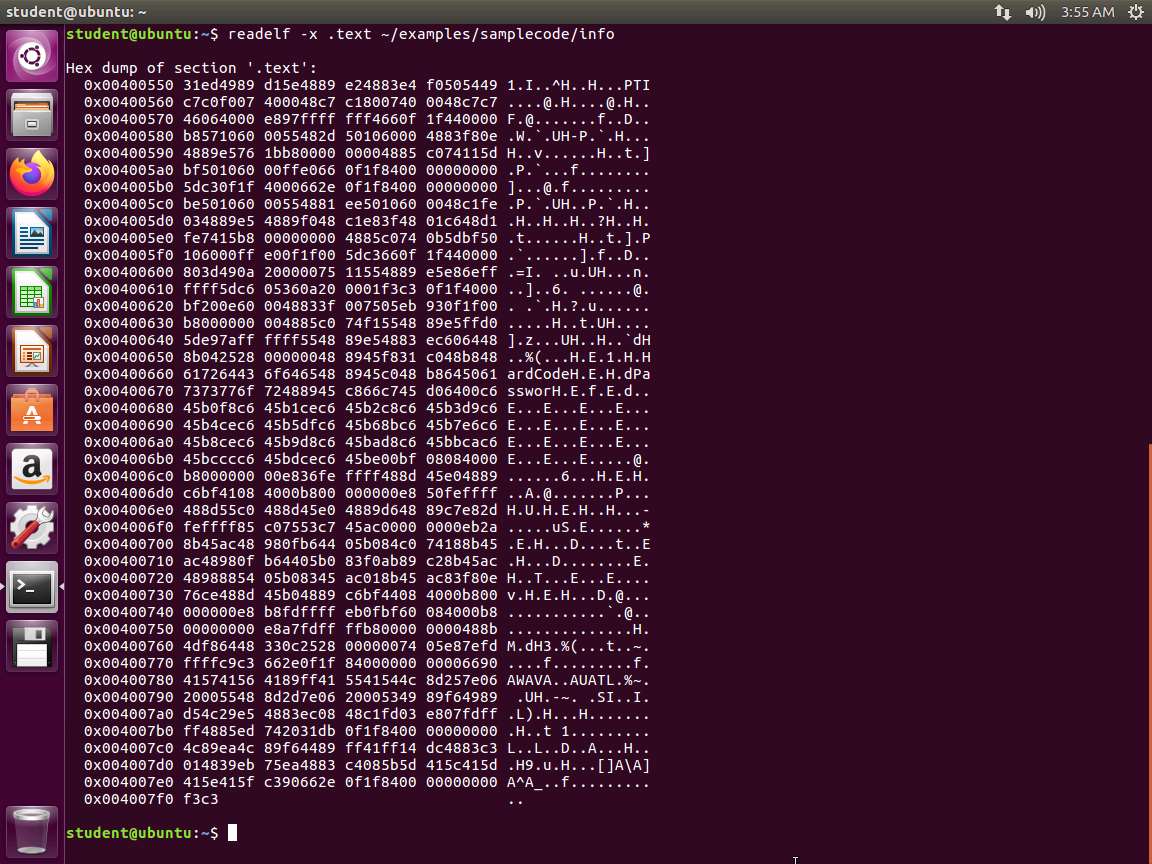
Task: Open the 3:55 AM clock menu
Action: coord(1087,12)
